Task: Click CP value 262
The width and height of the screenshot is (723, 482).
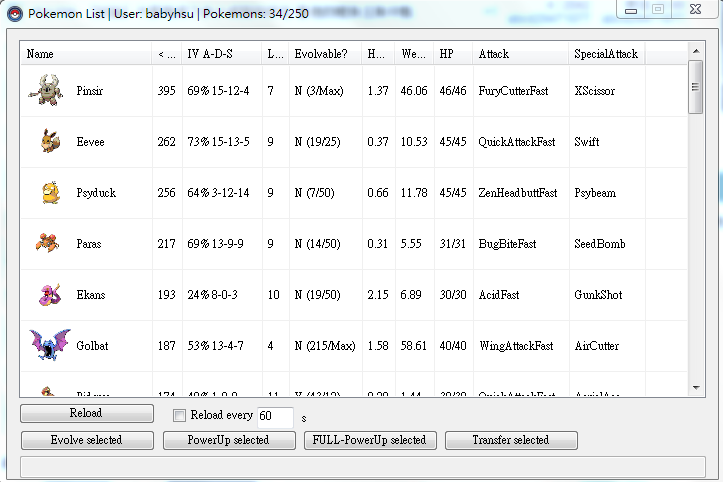Action: [166, 142]
